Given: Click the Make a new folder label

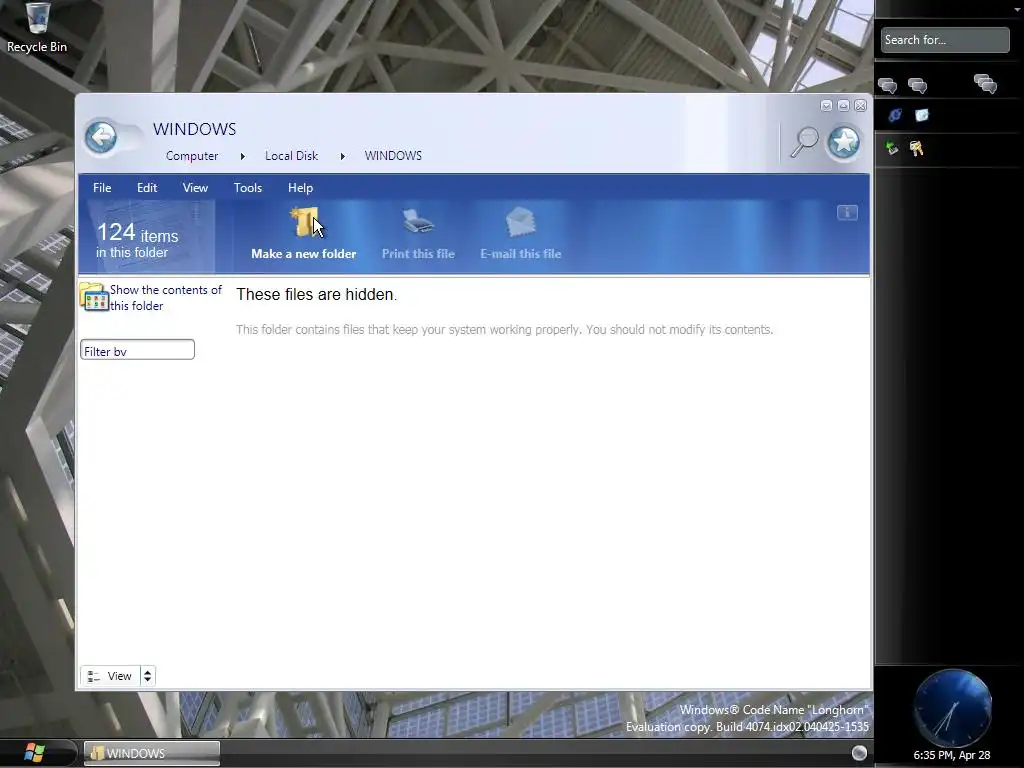Looking at the screenshot, I should 304,254.
